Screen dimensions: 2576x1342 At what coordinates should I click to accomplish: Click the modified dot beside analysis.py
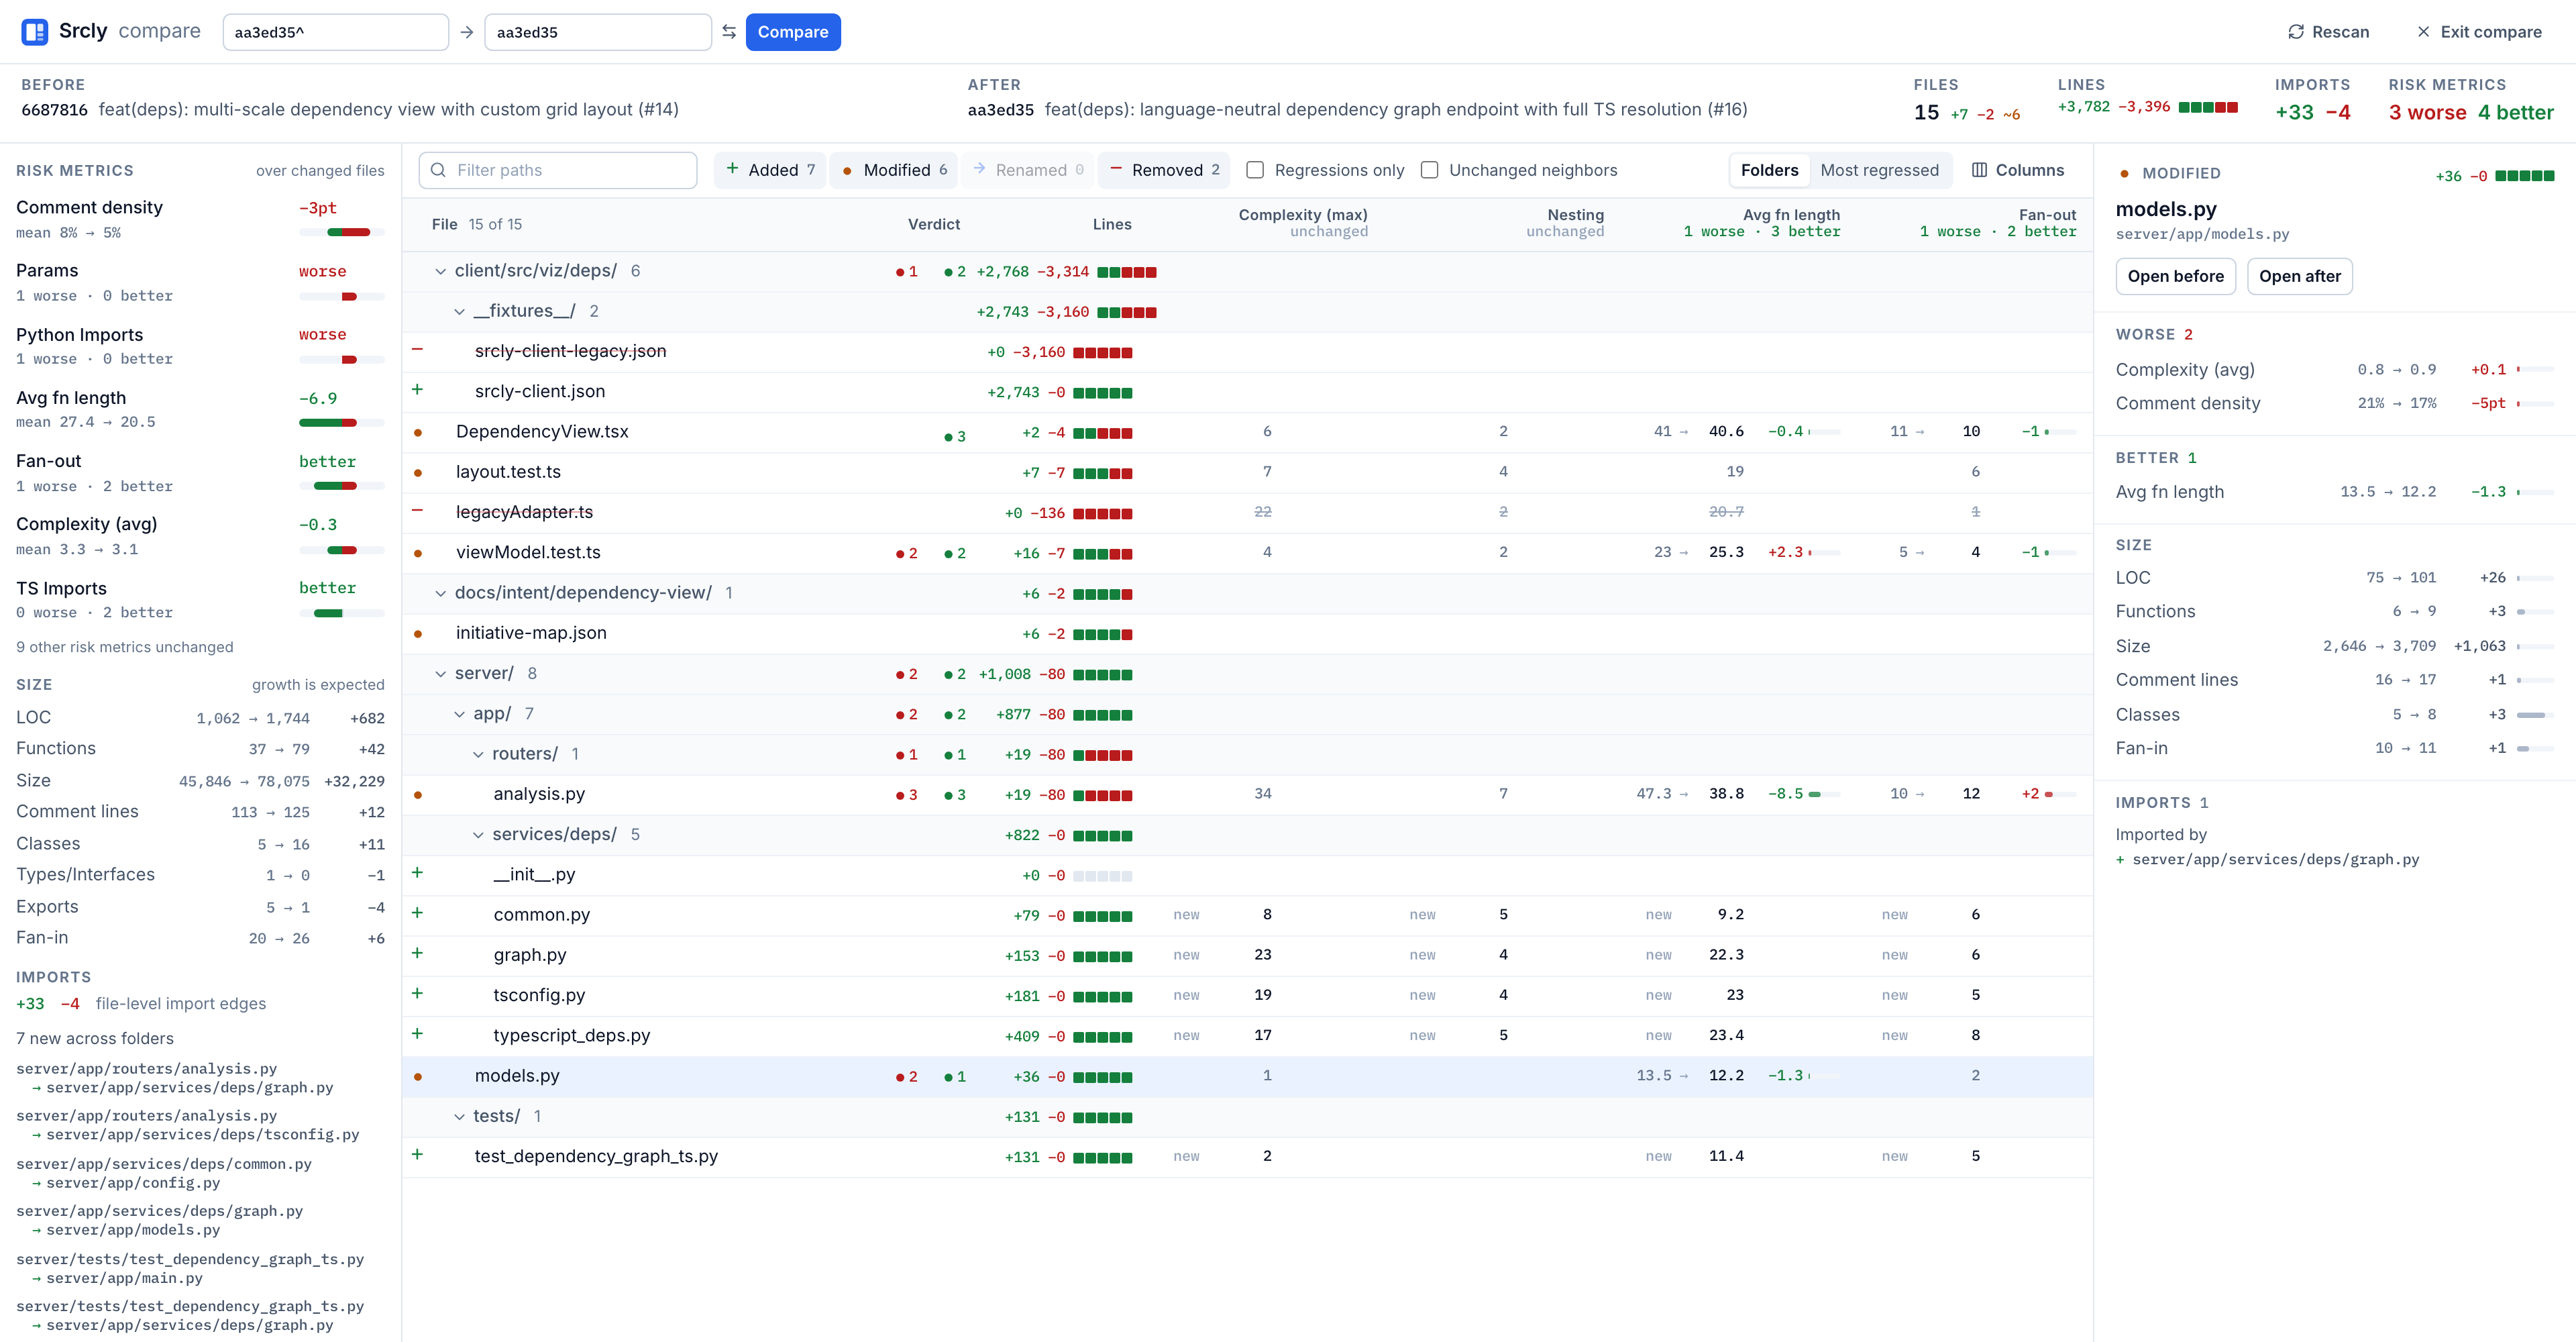pos(417,795)
